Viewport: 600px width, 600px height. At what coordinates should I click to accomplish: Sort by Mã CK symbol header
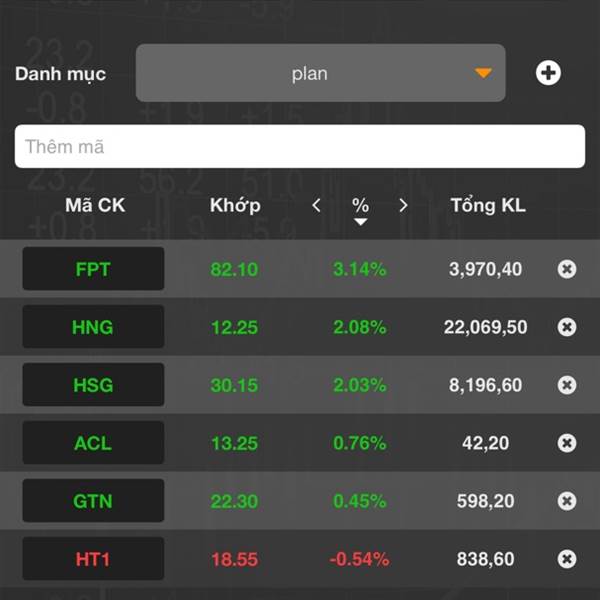coord(95,205)
